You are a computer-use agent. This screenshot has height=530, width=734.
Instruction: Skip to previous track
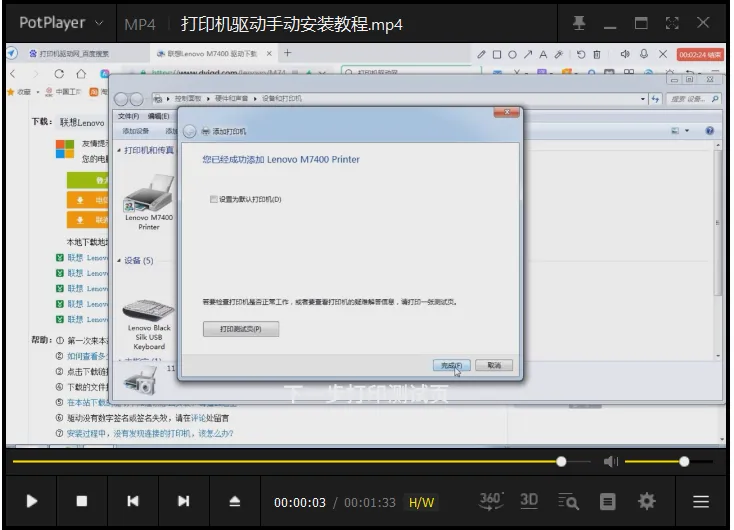[x=133, y=501]
